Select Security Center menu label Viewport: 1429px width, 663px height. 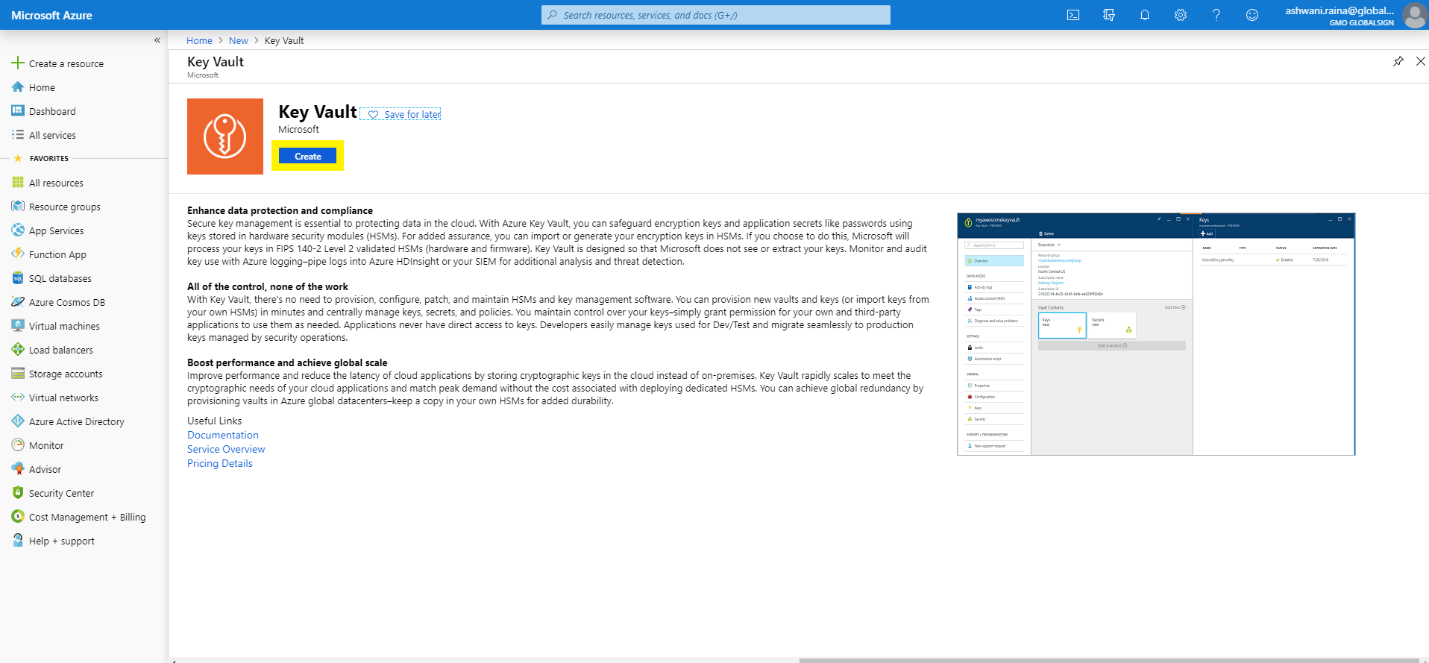click(x=61, y=493)
